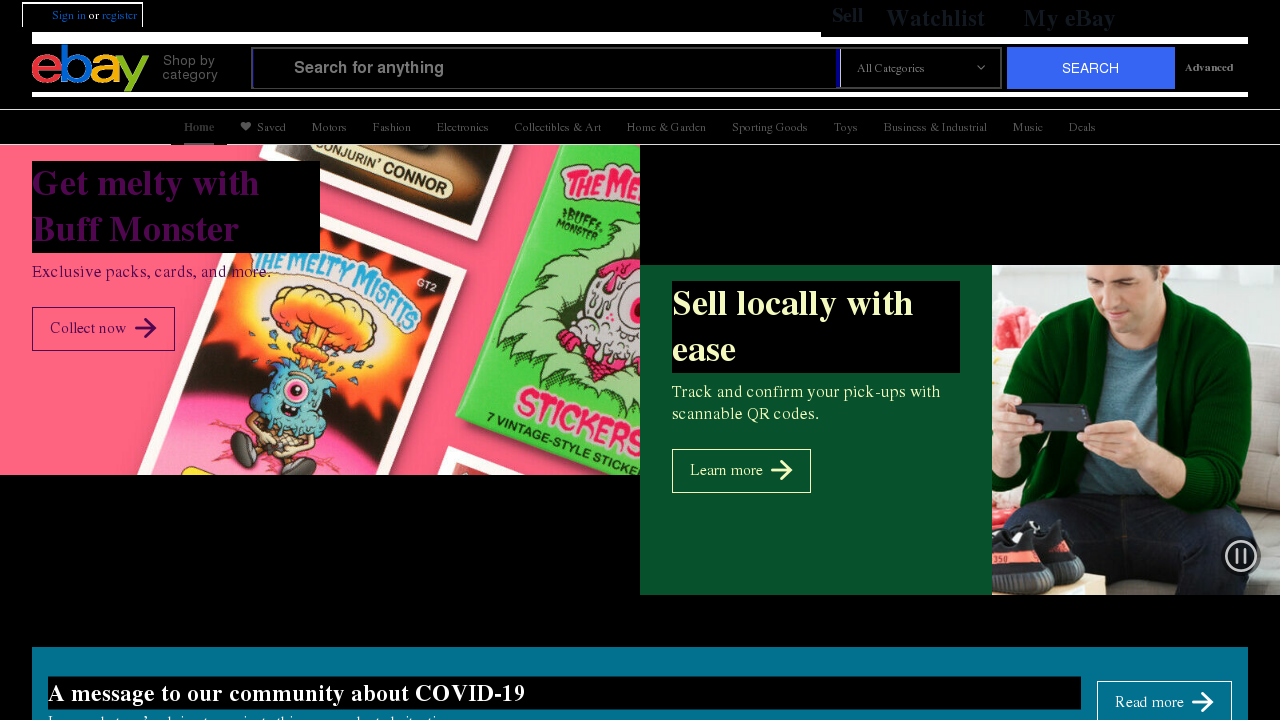Open the Advanced search link
The height and width of the screenshot is (720, 1280).
coord(1209,68)
